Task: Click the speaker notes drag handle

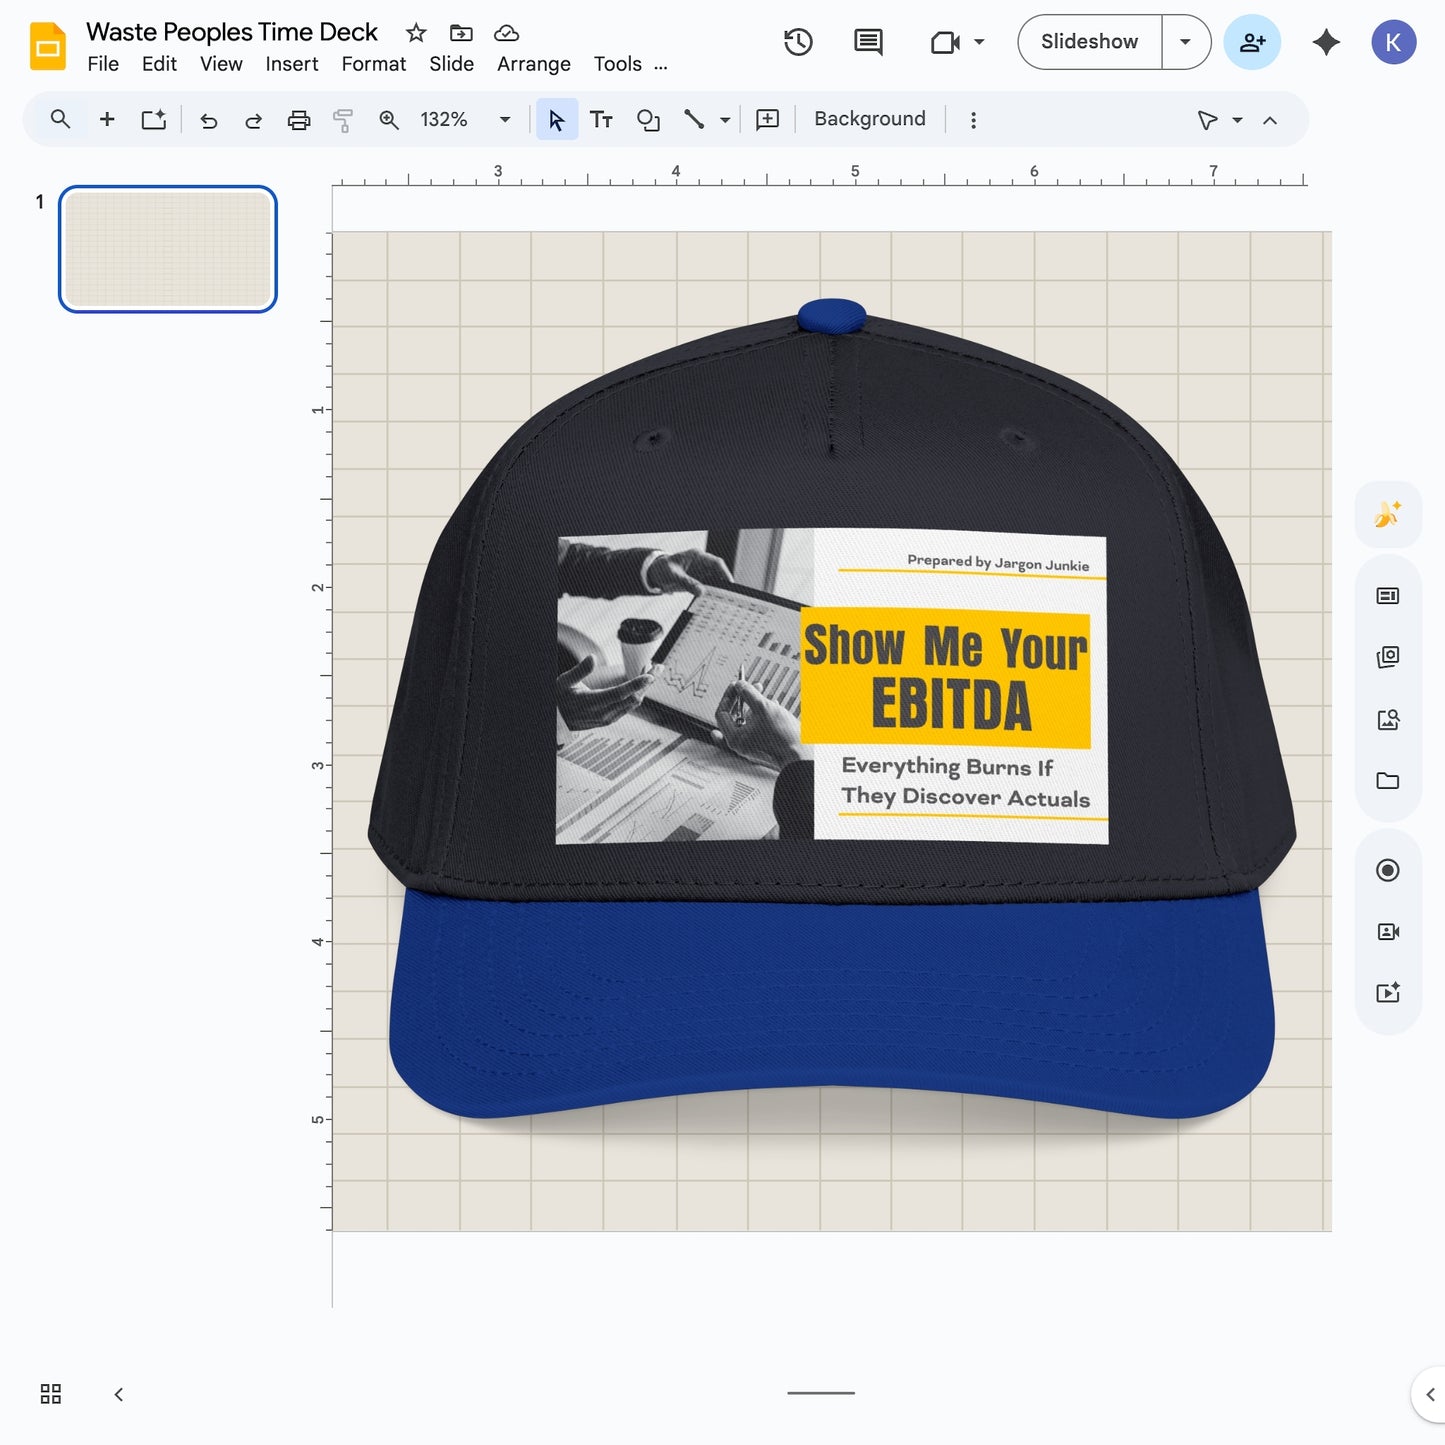Action: (821, 1392)
